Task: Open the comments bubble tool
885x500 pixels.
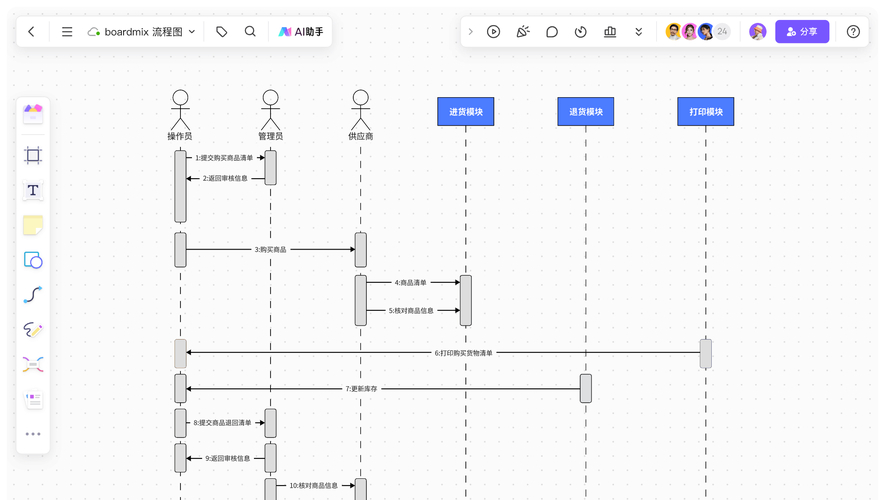Action: (x=552, y=32)
